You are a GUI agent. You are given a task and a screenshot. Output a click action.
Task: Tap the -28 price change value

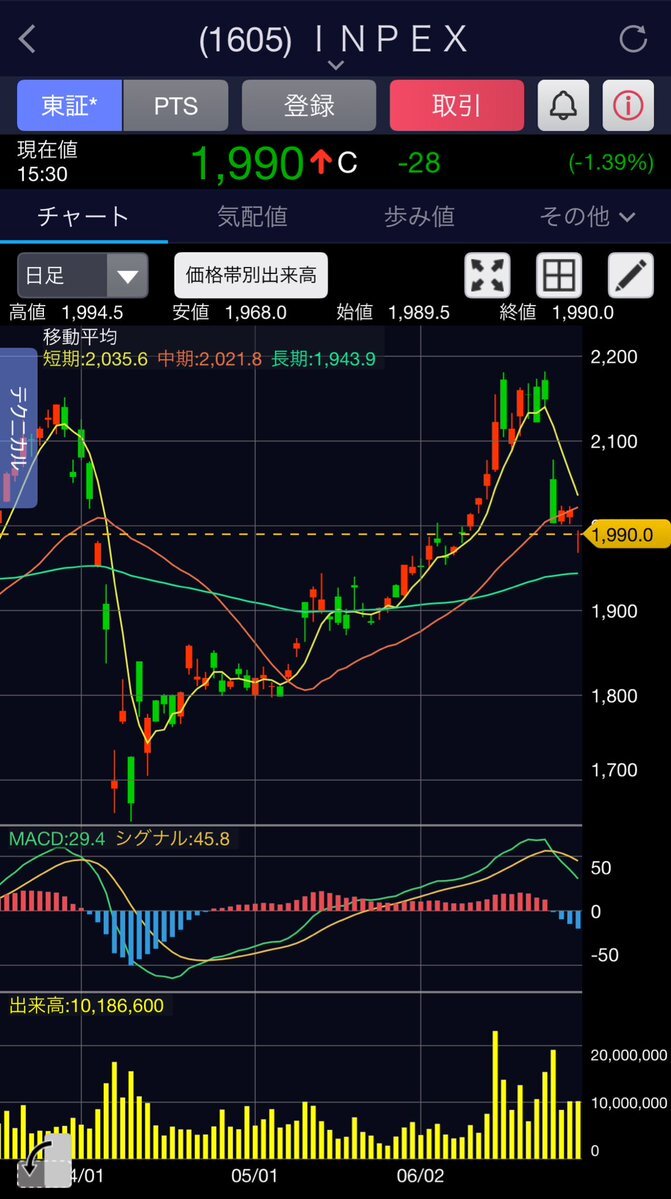click(419, 163)
